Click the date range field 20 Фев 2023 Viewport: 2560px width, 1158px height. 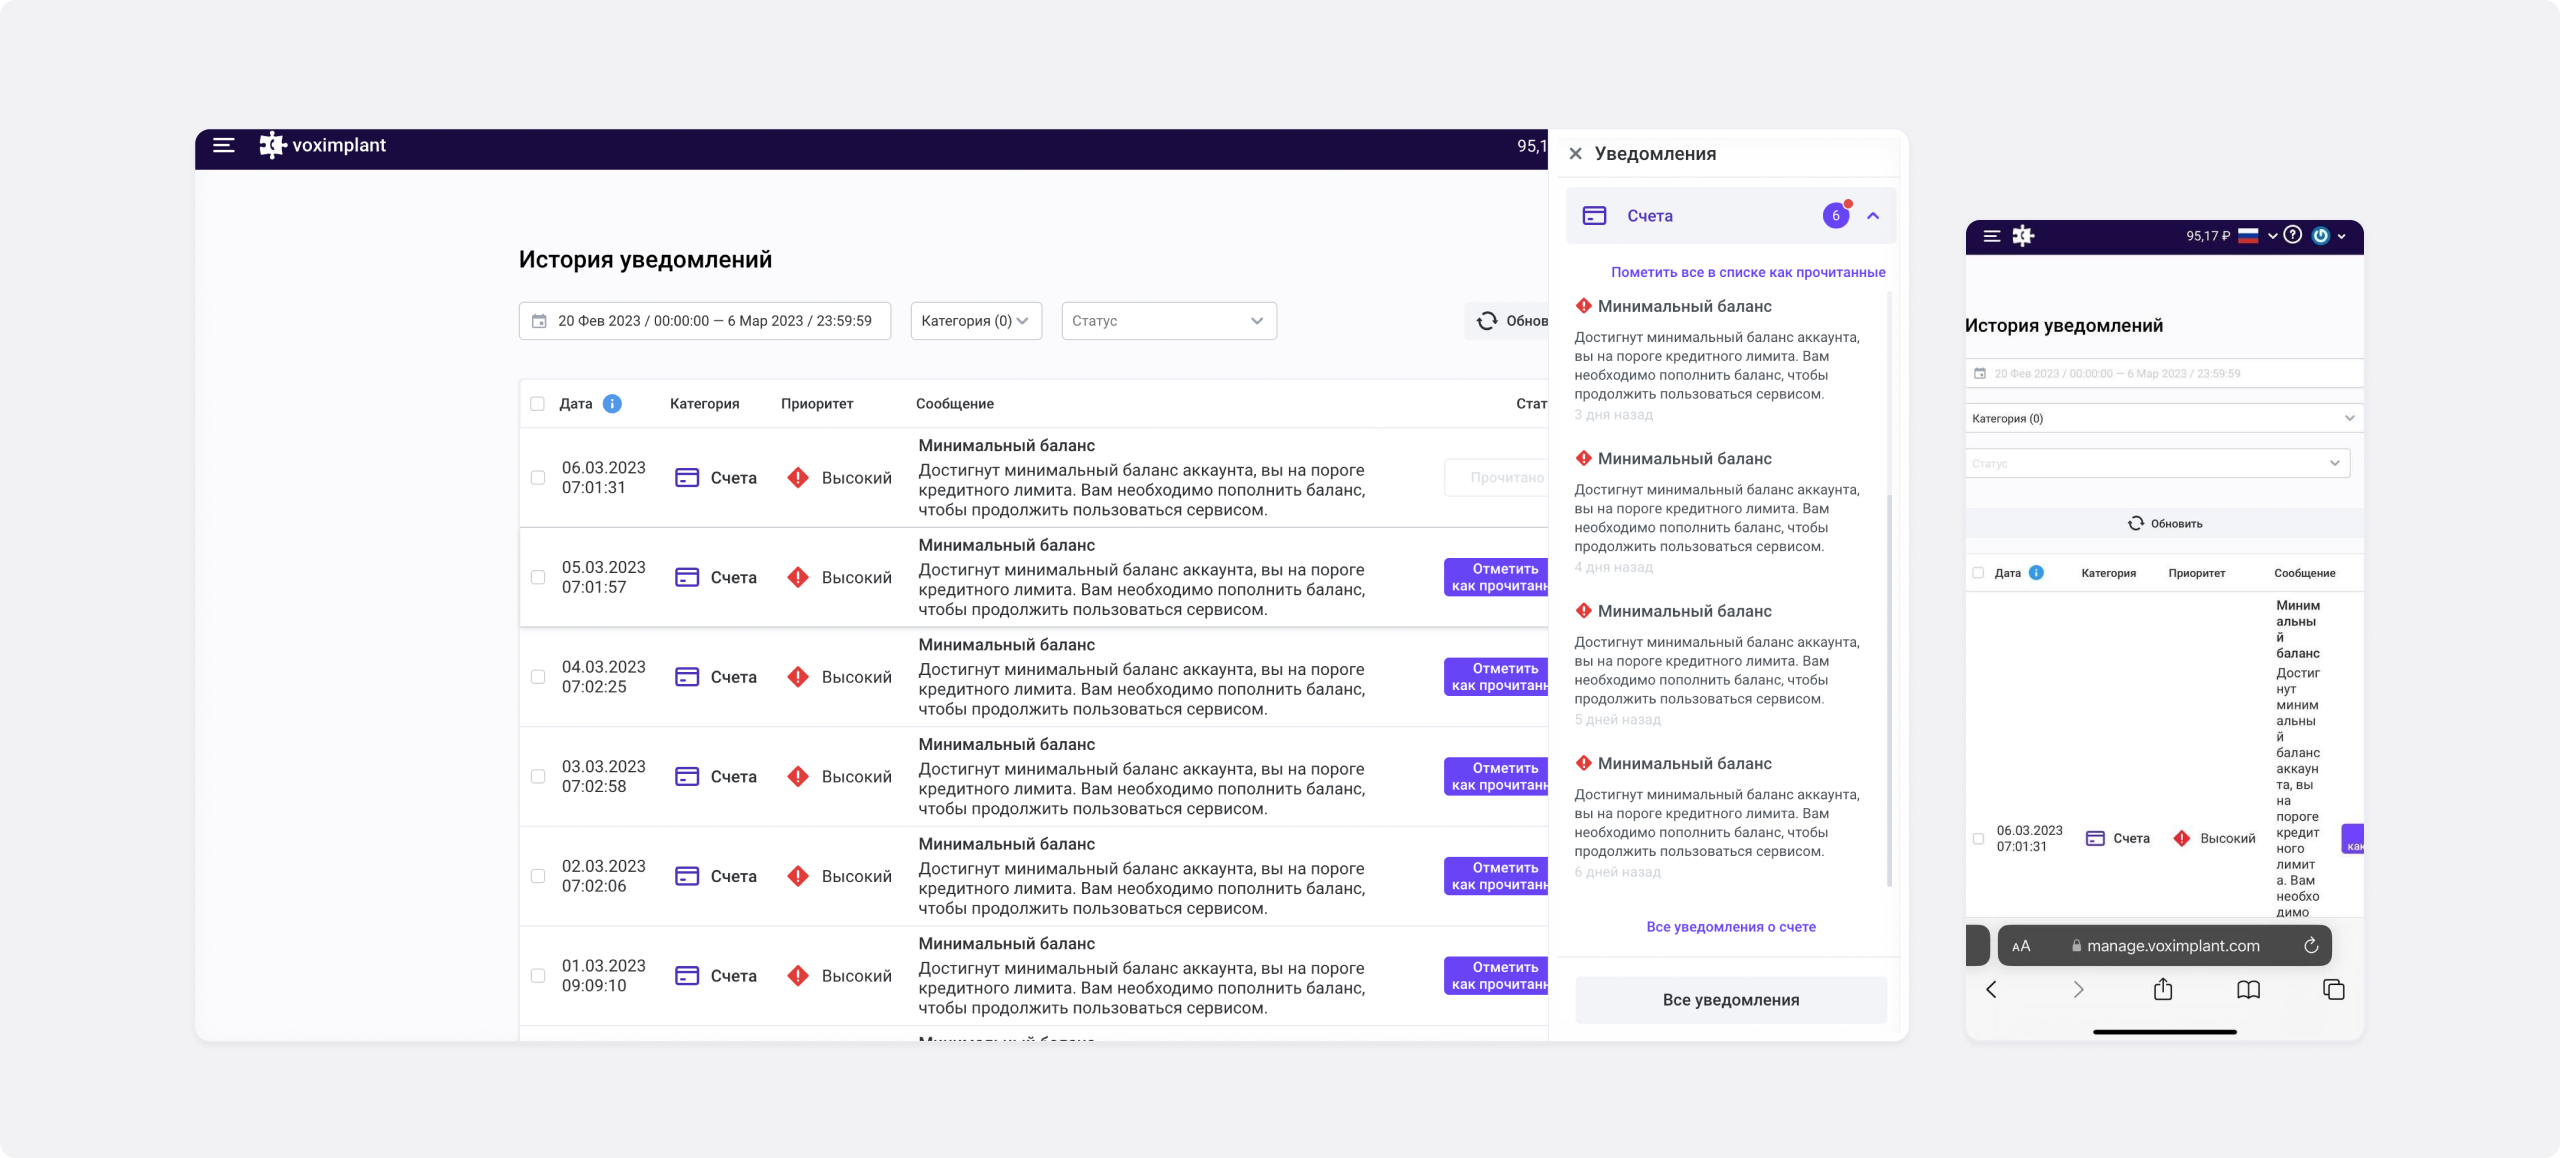[704, 321]
